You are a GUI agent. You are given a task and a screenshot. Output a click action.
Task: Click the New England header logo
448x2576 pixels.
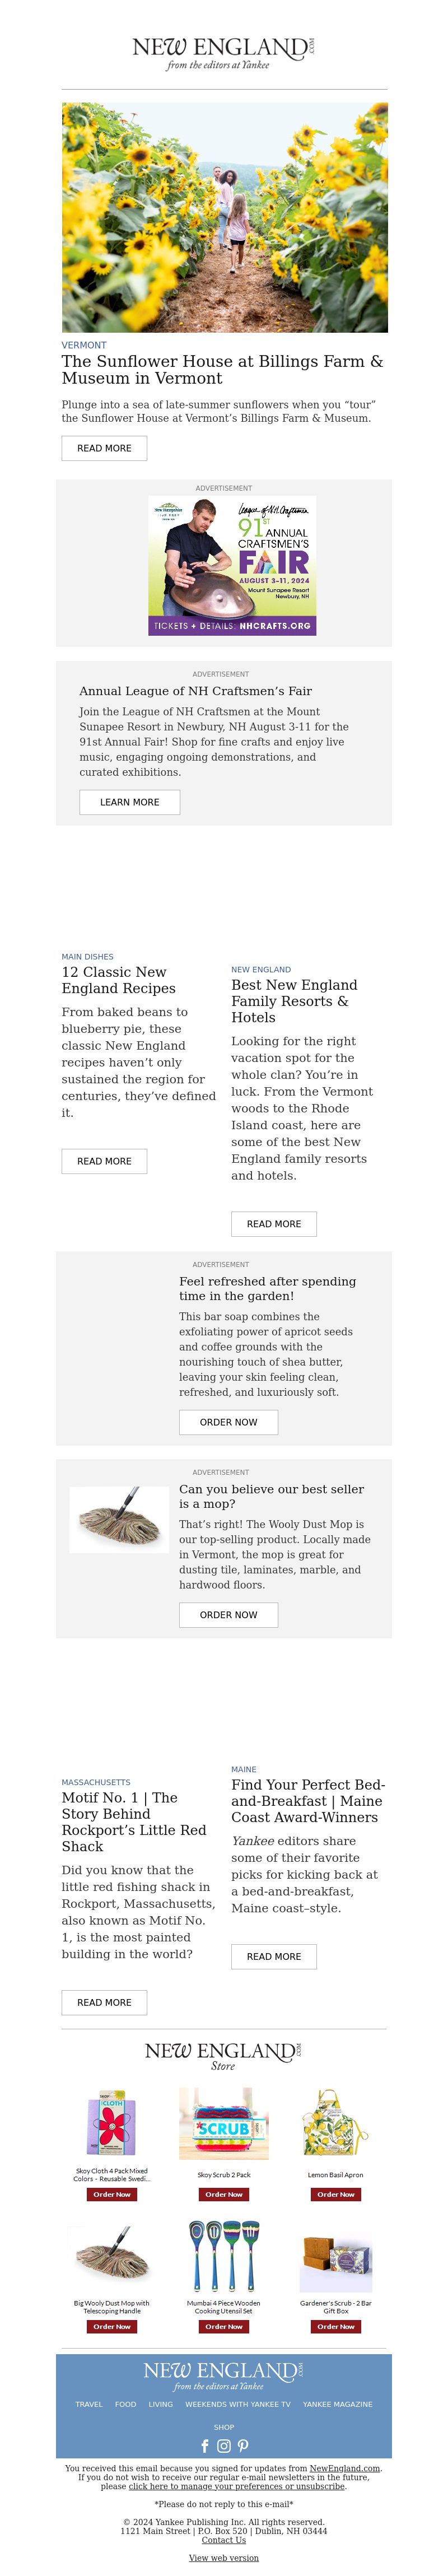[224, 53]
